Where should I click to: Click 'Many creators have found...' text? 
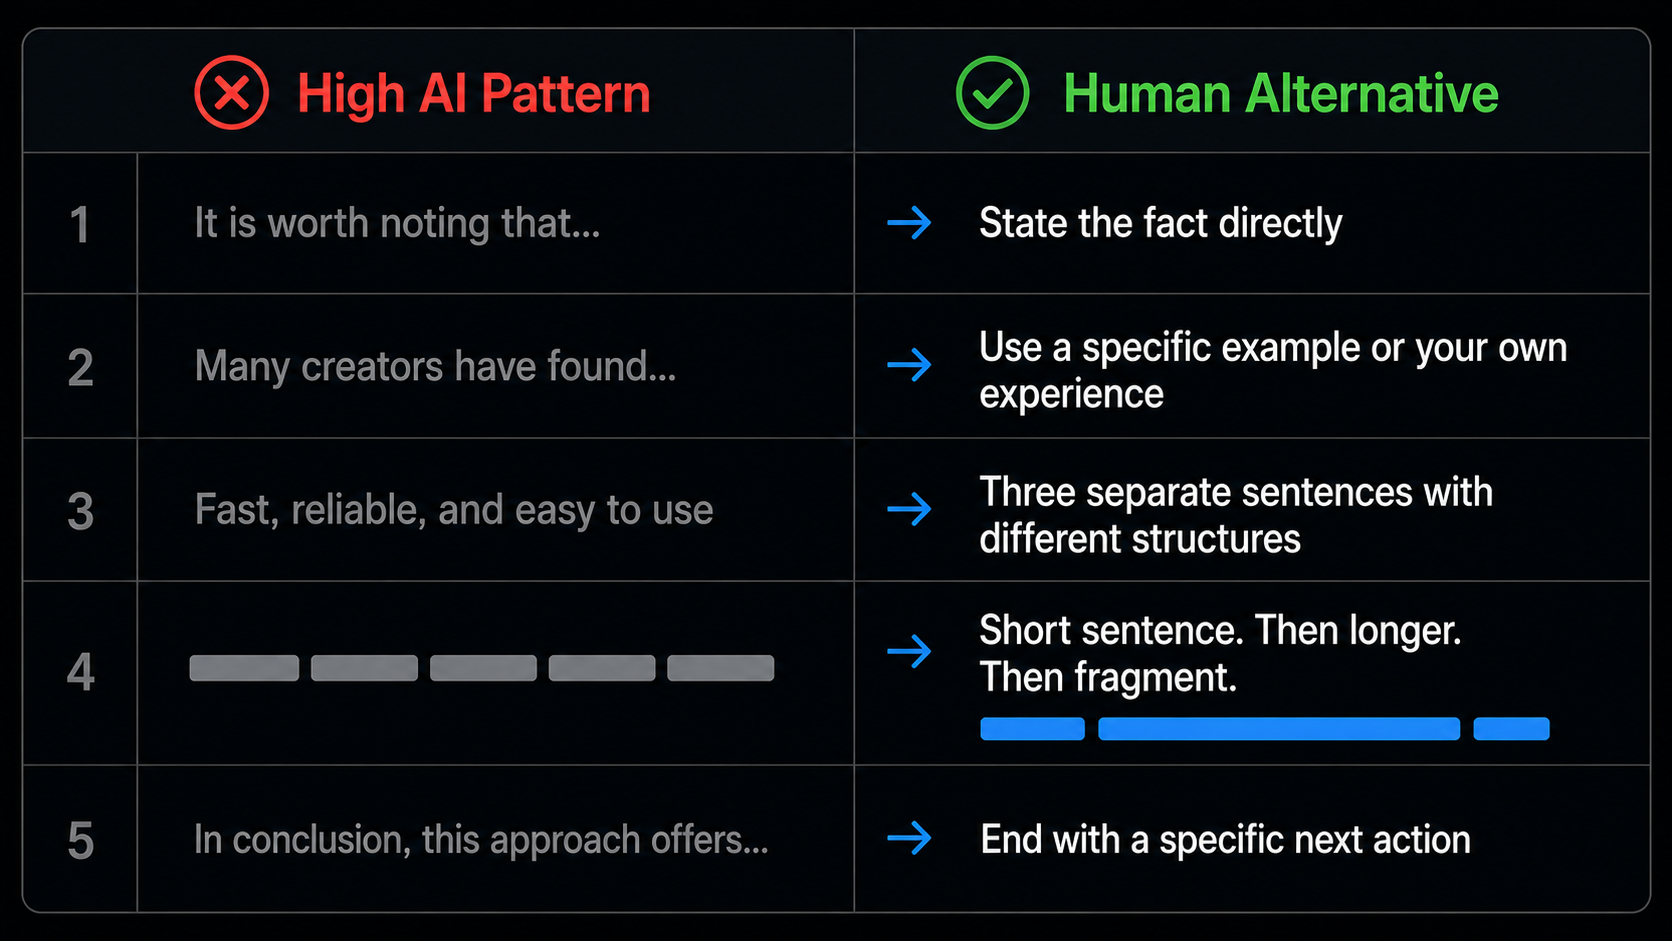435,366
